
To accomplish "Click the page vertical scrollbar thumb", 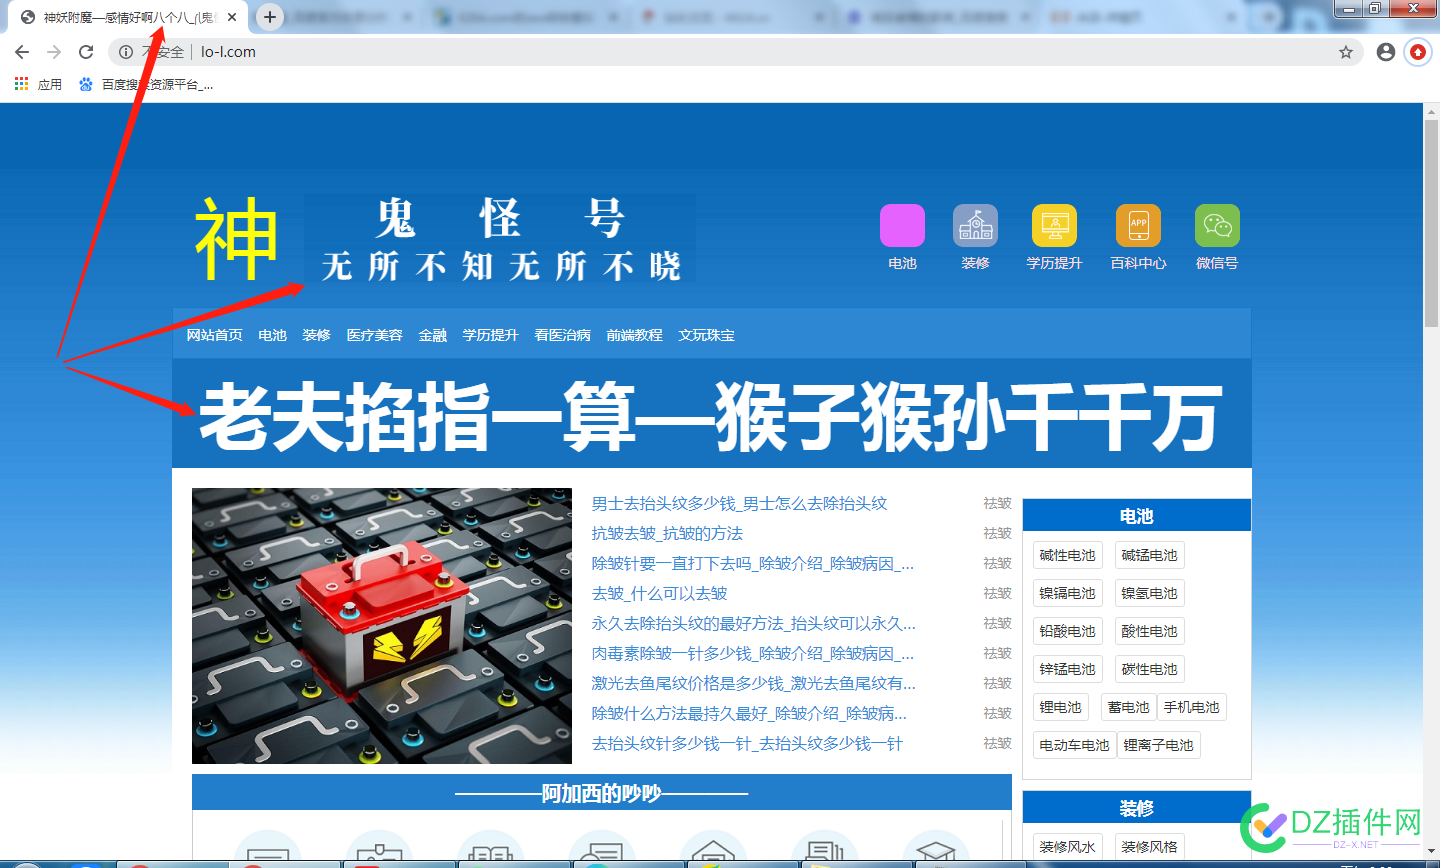I will (x=1431, y=224).
